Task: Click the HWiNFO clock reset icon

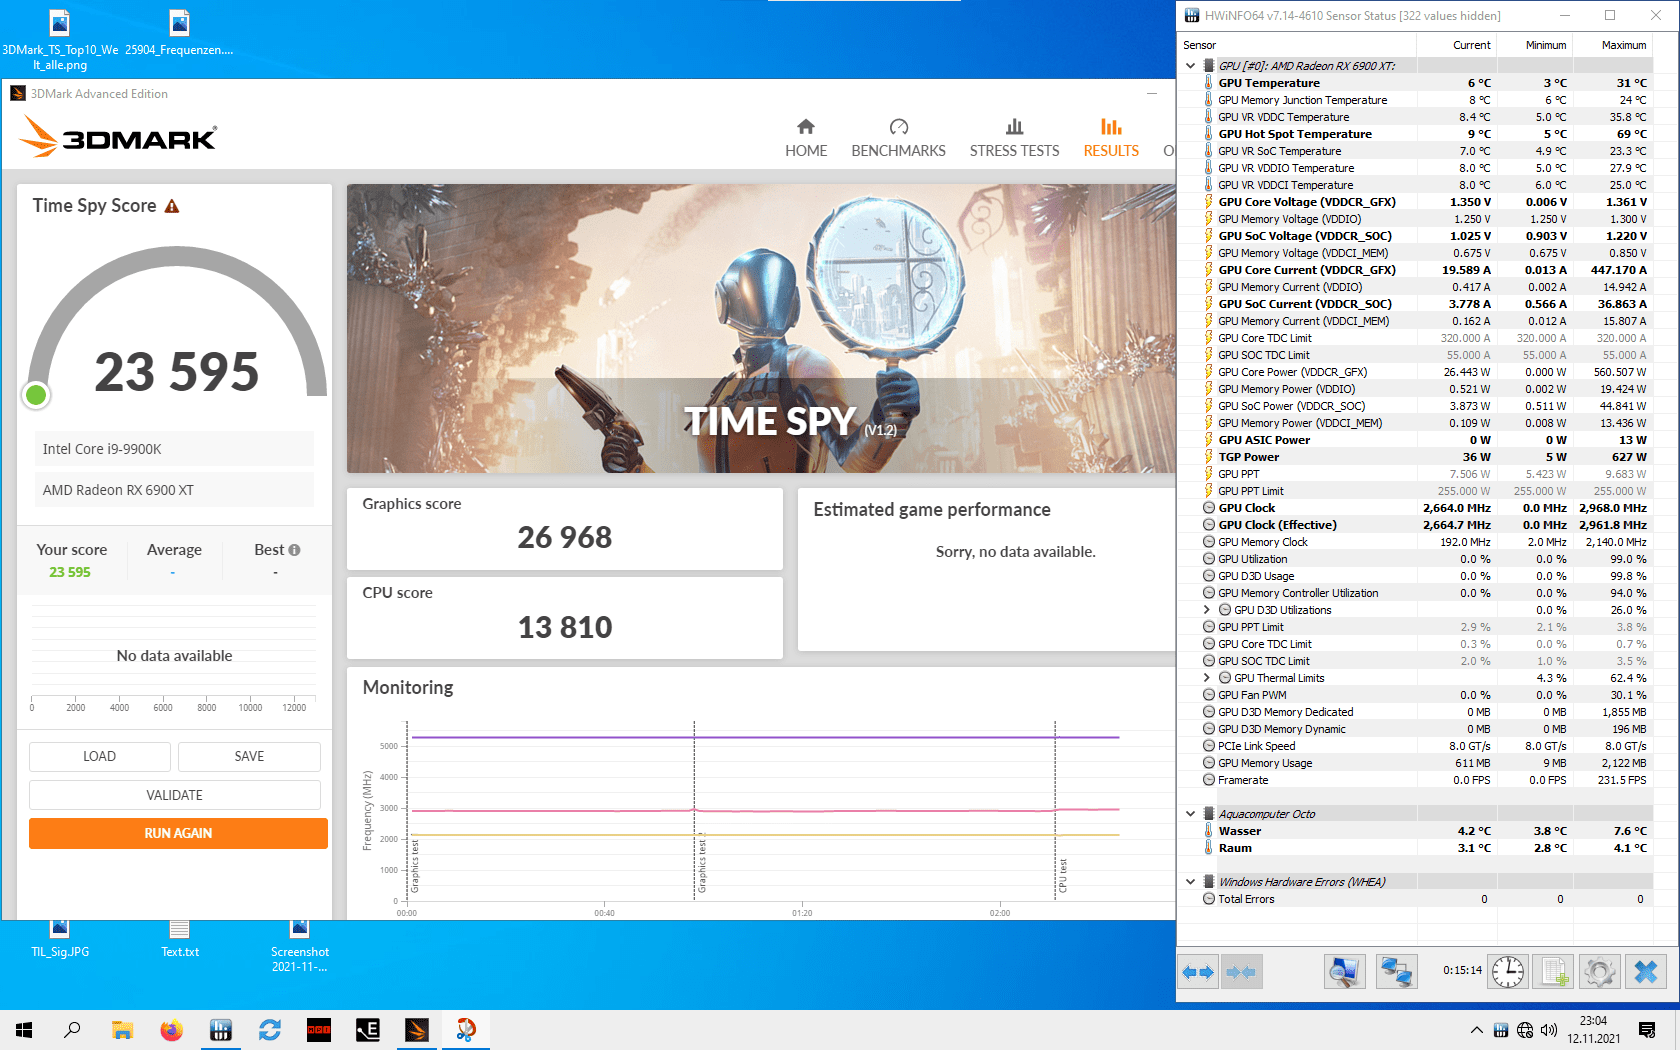Action: point(1508,971)
